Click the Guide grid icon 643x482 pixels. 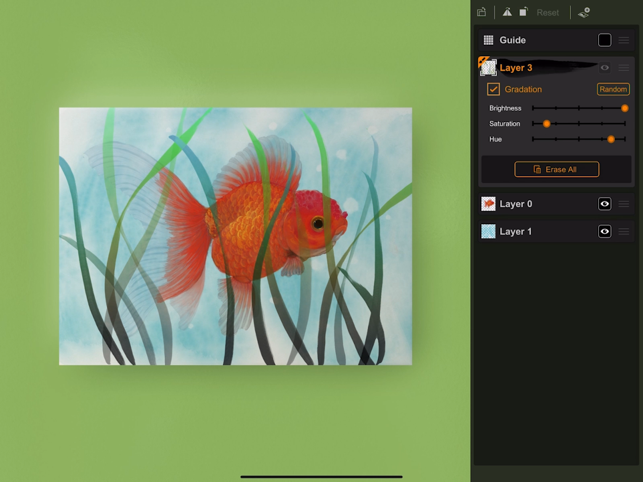coord(488,40)
